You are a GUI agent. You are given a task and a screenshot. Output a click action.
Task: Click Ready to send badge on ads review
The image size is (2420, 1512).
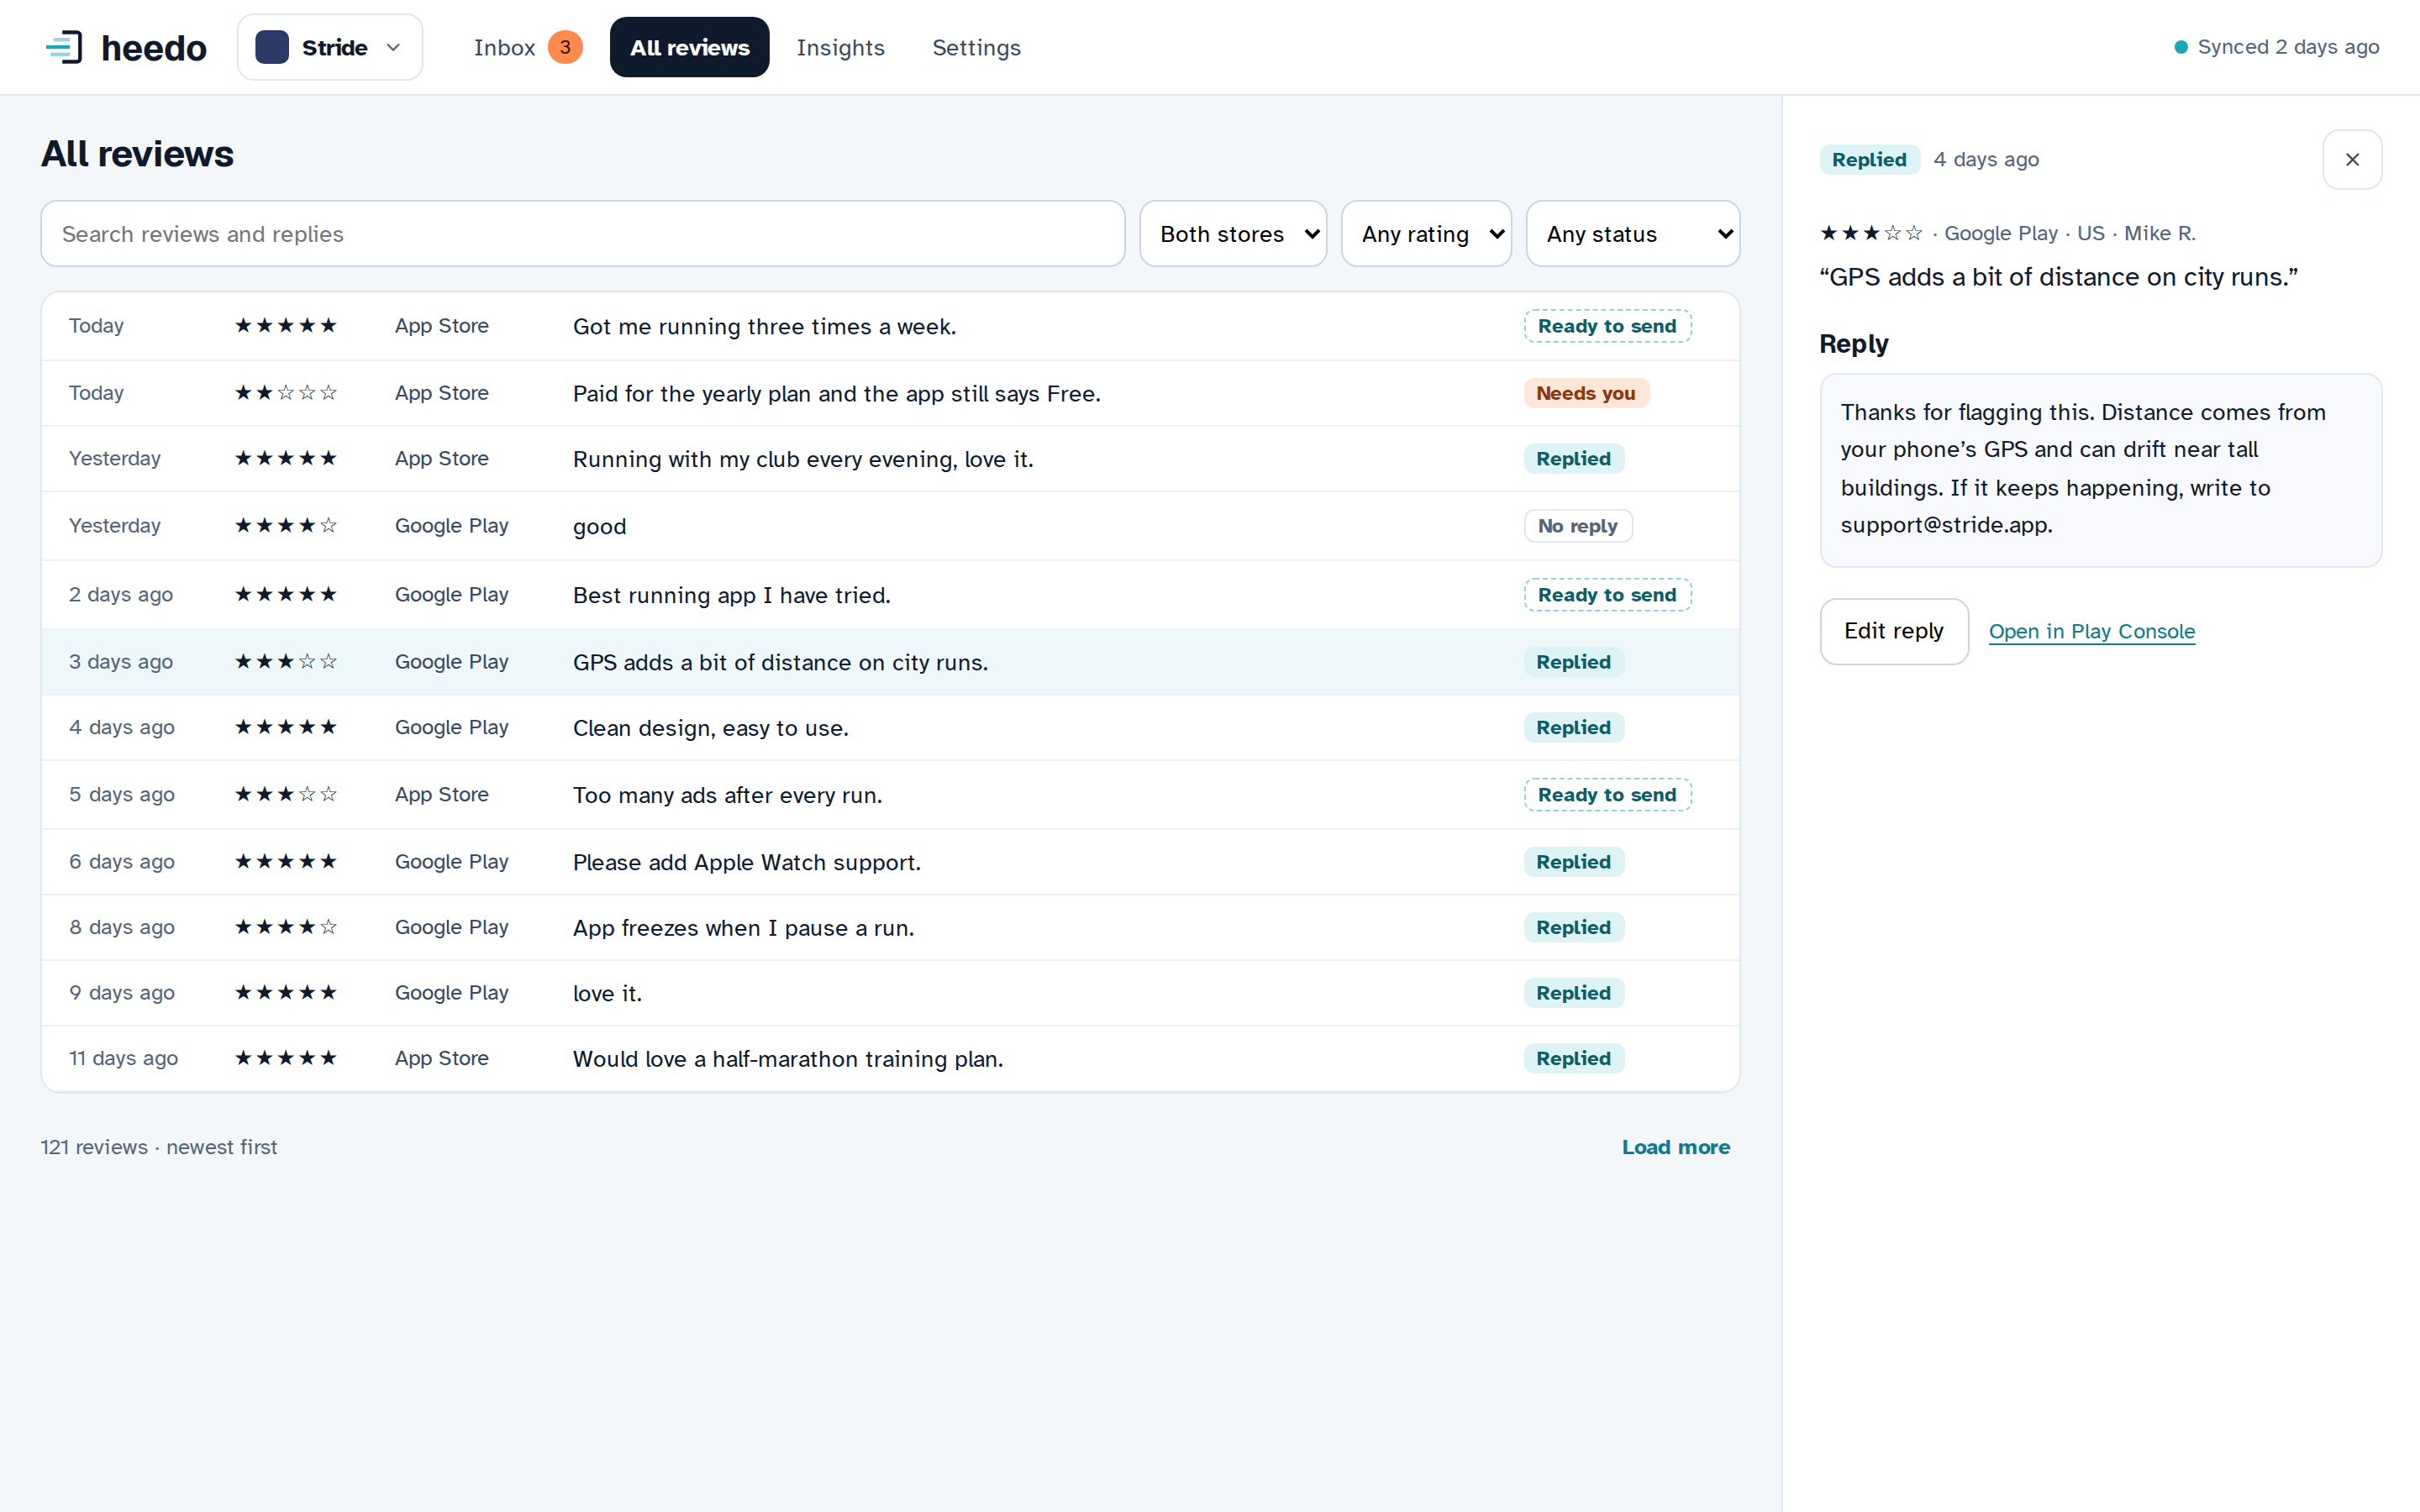[1607, 795]
